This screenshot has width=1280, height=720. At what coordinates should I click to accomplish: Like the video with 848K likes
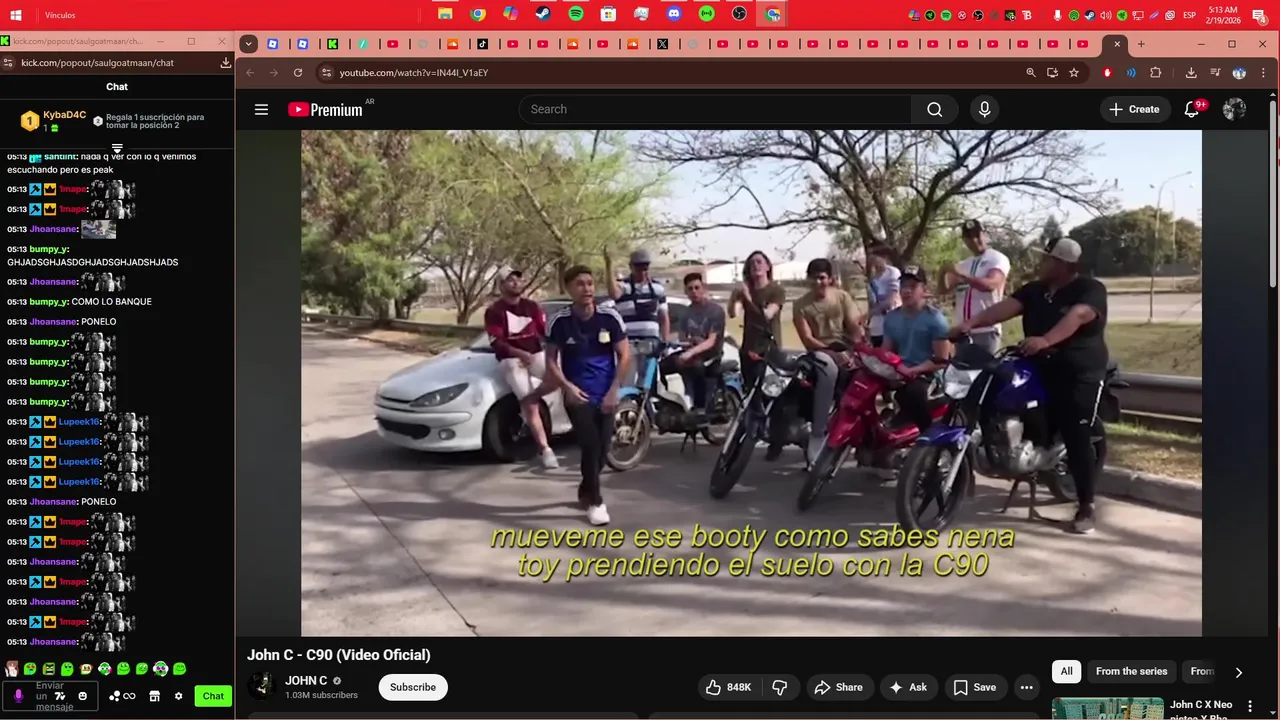pyautogui.click(x=728, y=687)
